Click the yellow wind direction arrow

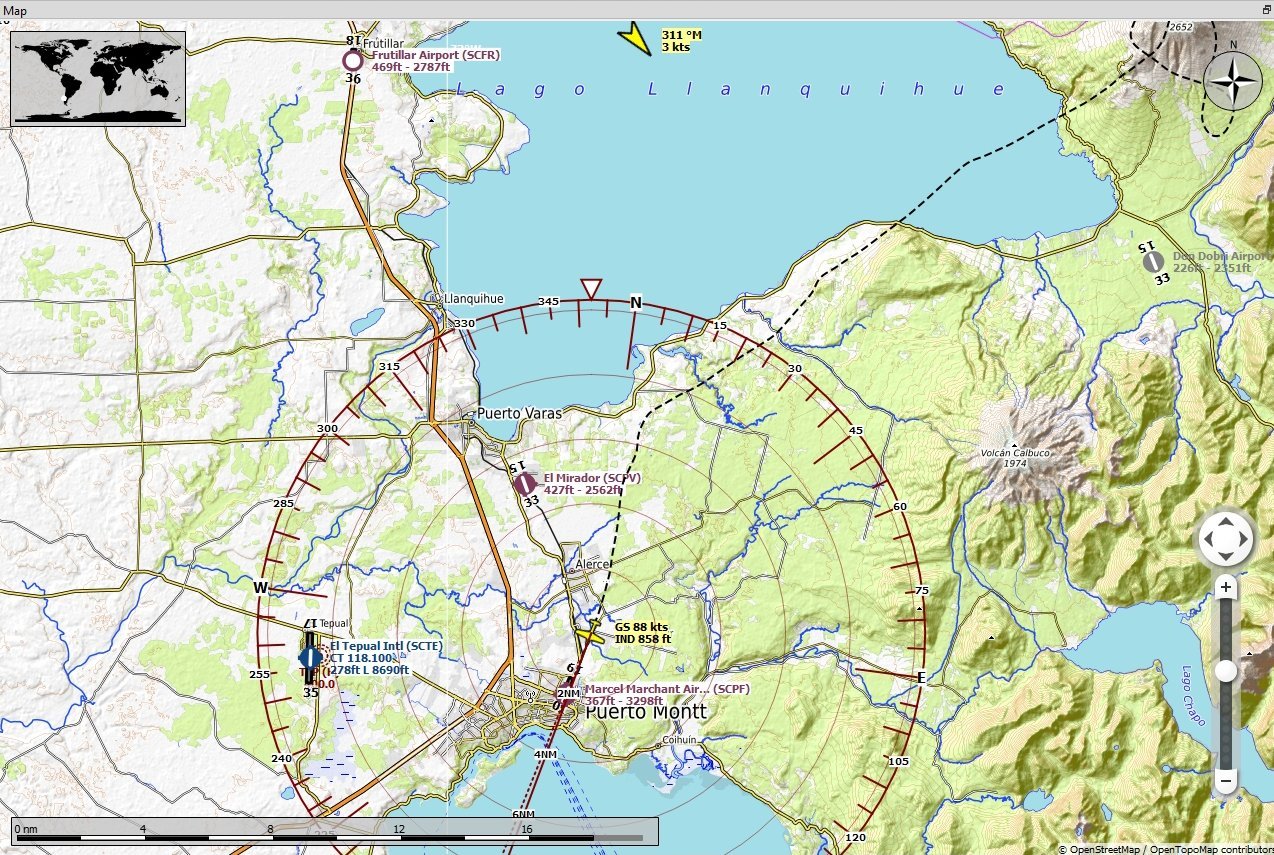coord(634,38)
